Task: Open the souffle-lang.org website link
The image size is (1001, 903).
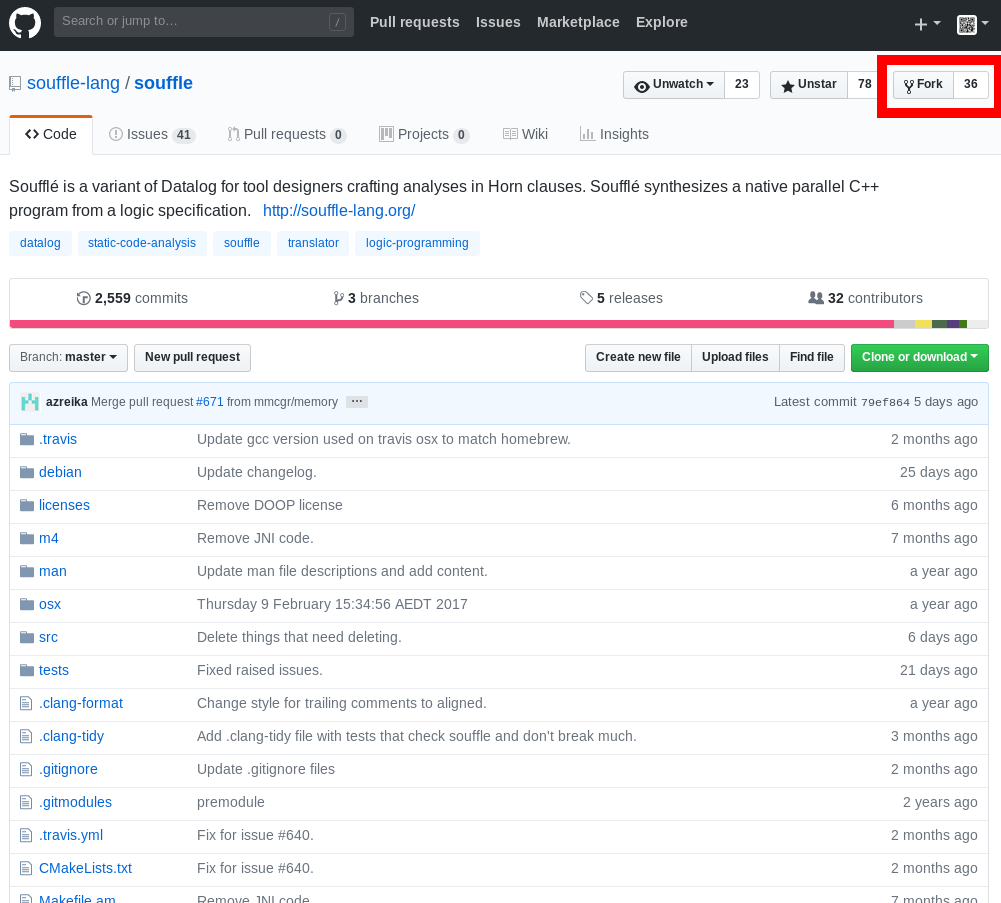Action: tap(339, 211)
